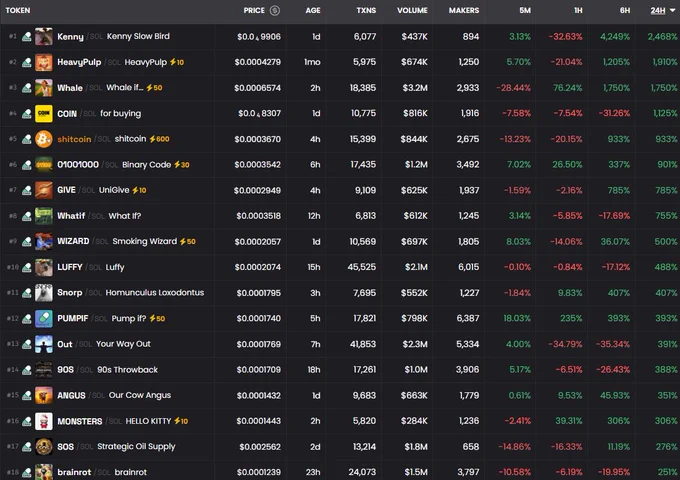This screenshot has width=680, height=480.
Task: Click the lightning boost 10 badge on HeavyPulp
Action: [x=177, y=62]
